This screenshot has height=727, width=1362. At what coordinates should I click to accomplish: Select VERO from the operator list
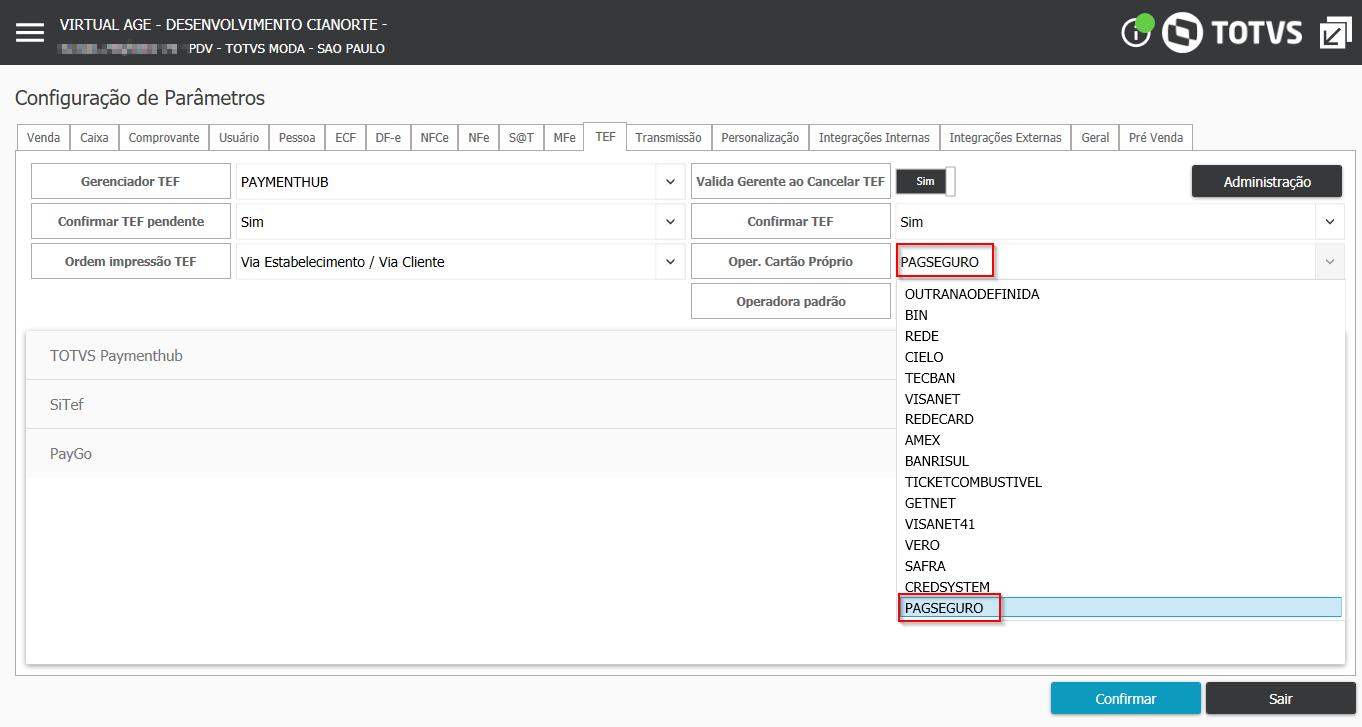pos(1120,545)
